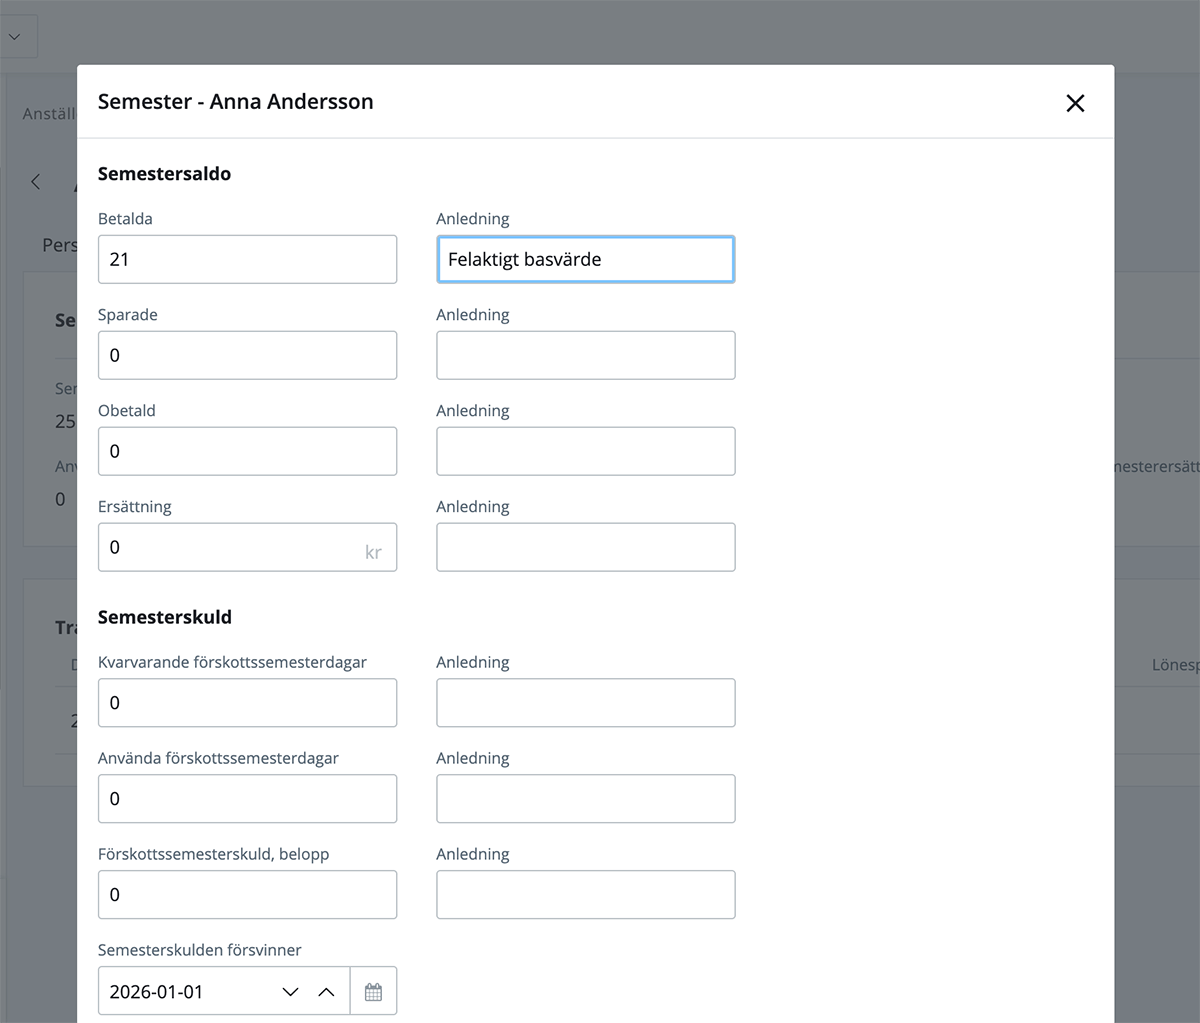Screen dimensions: 1200x1023
Task: Select the Anledning field beside Kvarvarande förskottssemesterdagar
Action: pos(585,703)
